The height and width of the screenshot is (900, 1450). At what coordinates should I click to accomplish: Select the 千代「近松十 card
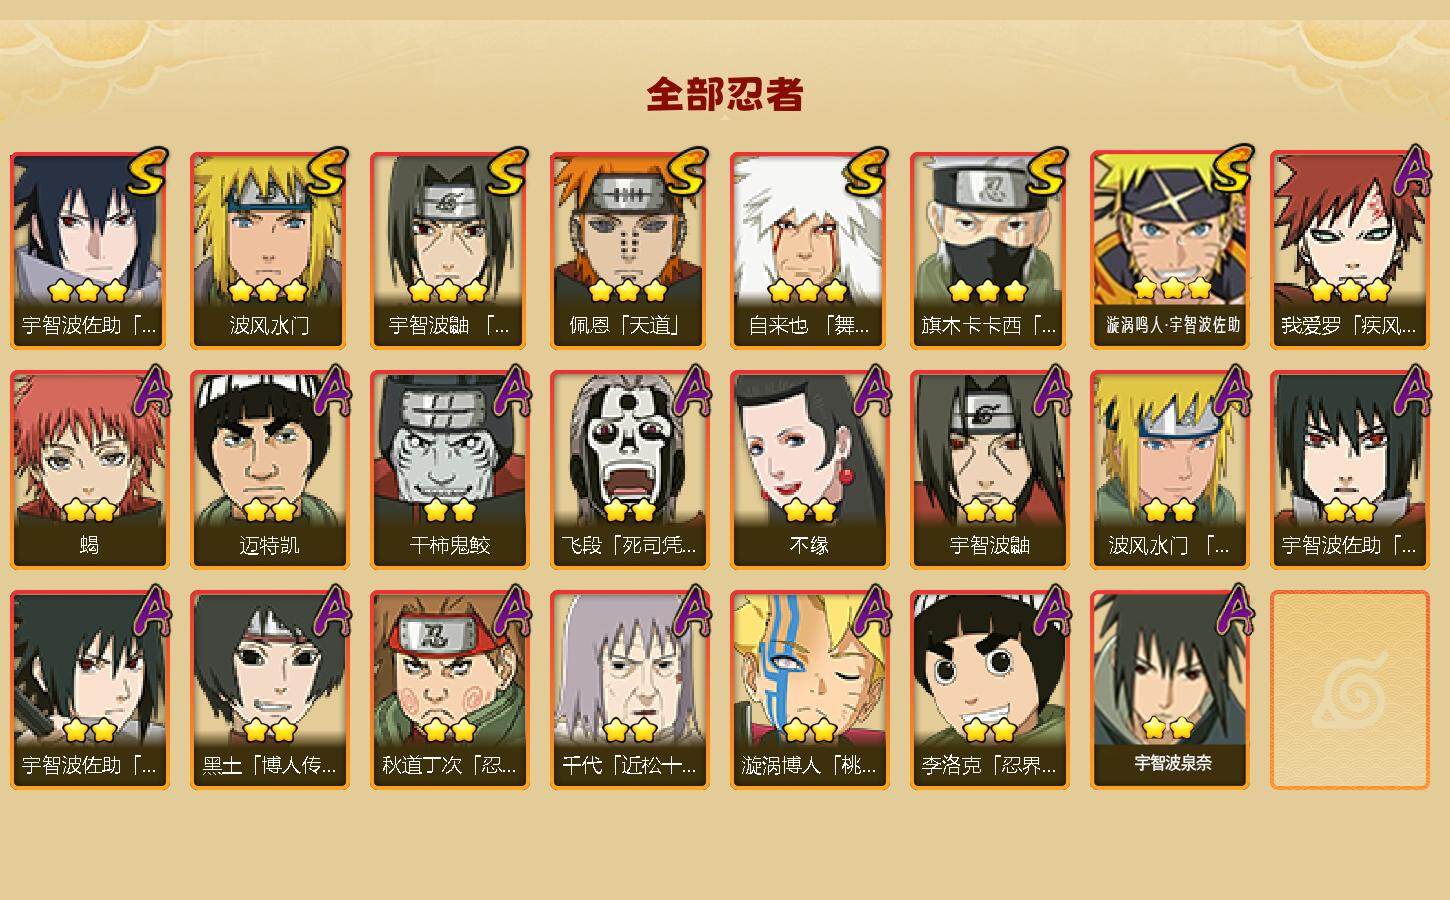tap(629, 690)
